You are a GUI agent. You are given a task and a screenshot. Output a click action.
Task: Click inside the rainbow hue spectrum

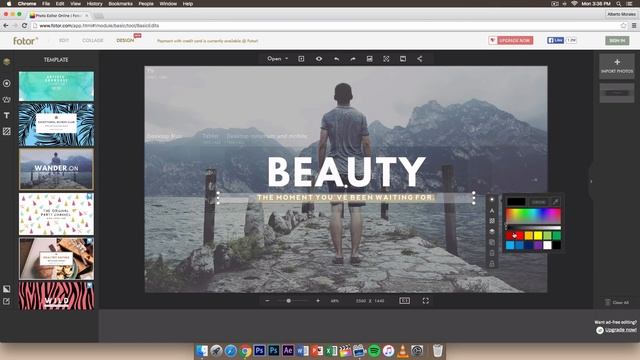(533, 216)
